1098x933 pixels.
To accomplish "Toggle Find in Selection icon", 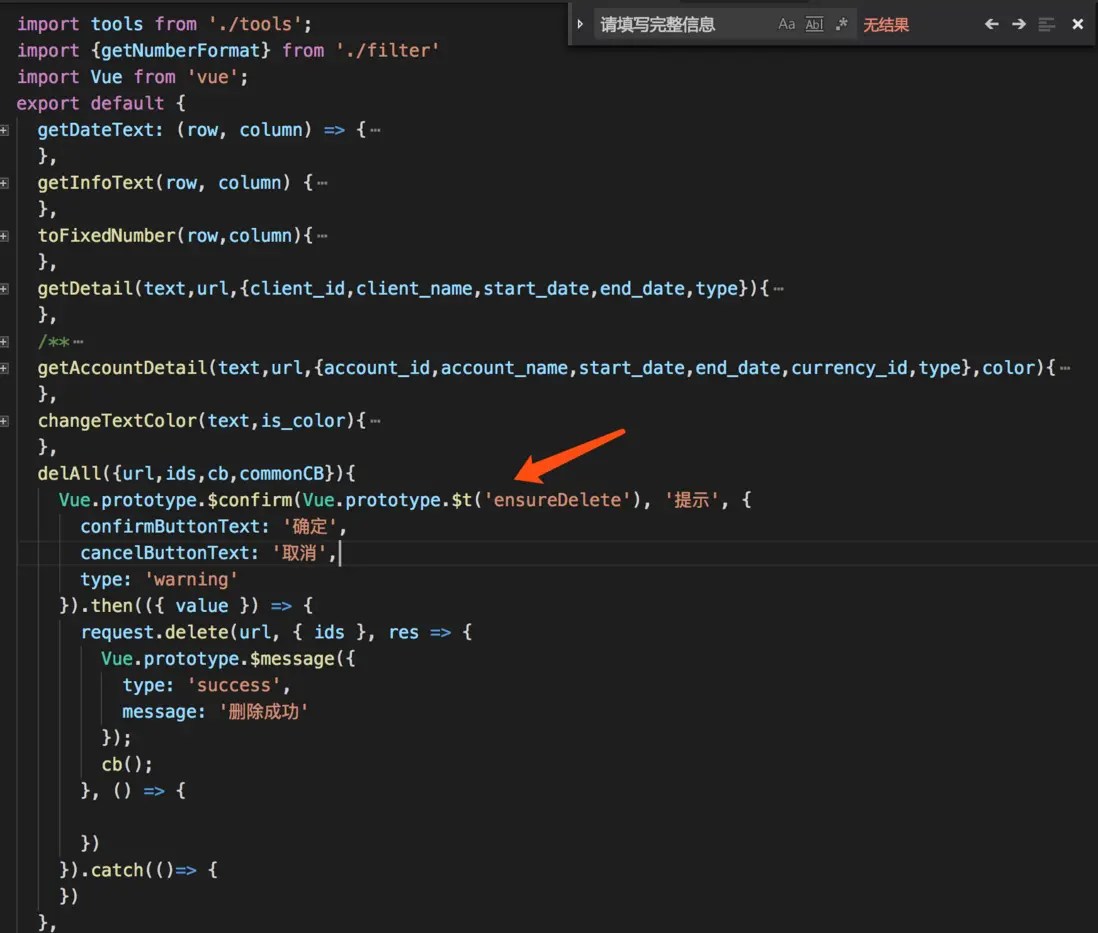I will coord(1047,23).
